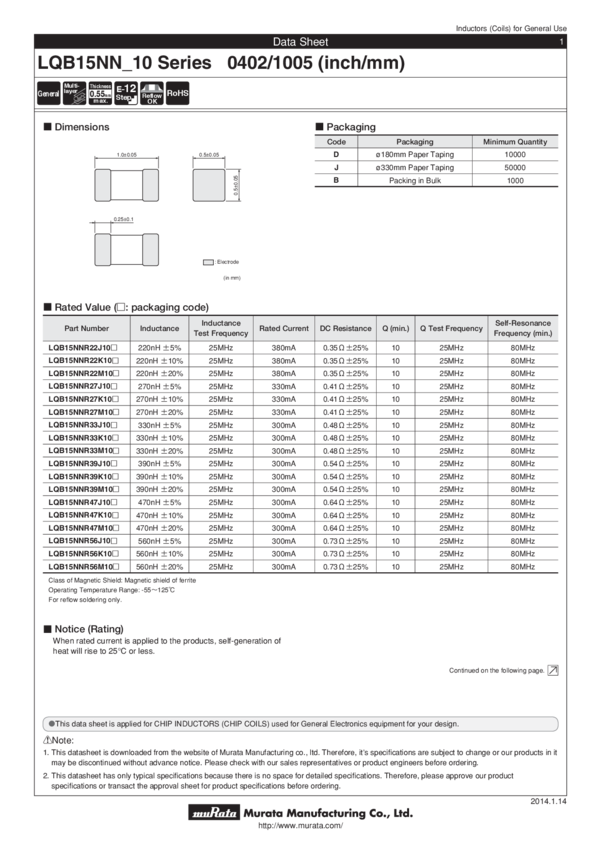Select ø180mm Paper Taping cell
Image resolution: width=601 pixels, height=850 pixels.
click(415, 154)
